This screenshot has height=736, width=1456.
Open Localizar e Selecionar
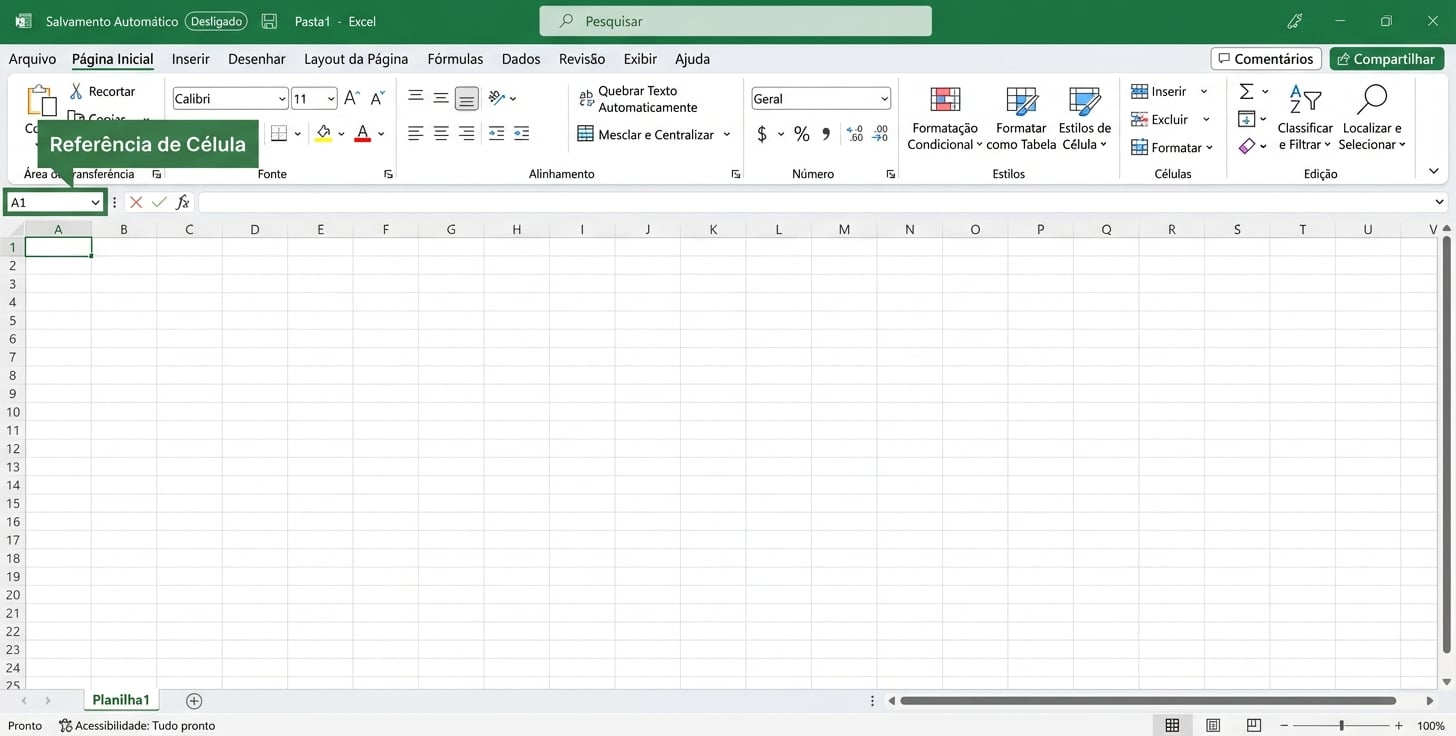coord(1373,118)
